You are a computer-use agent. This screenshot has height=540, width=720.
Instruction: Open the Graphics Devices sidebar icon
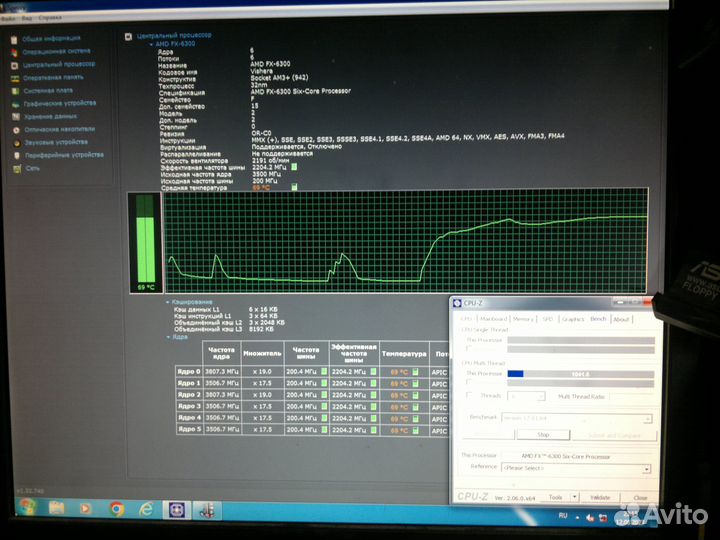coord(15,104)
